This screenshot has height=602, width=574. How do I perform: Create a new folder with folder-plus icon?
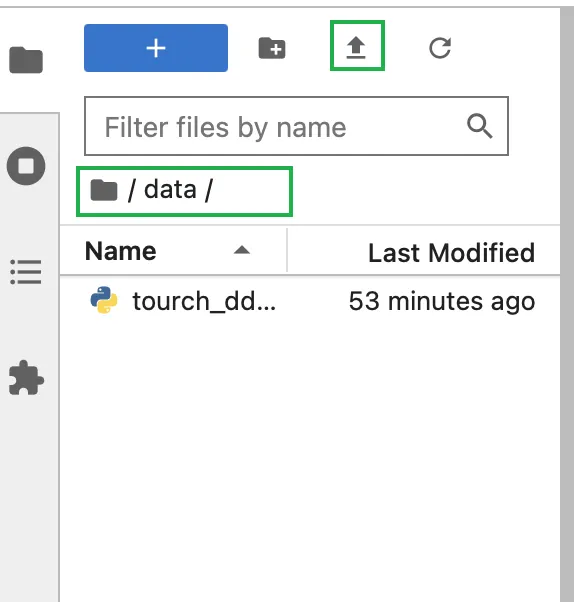(272, 48)
